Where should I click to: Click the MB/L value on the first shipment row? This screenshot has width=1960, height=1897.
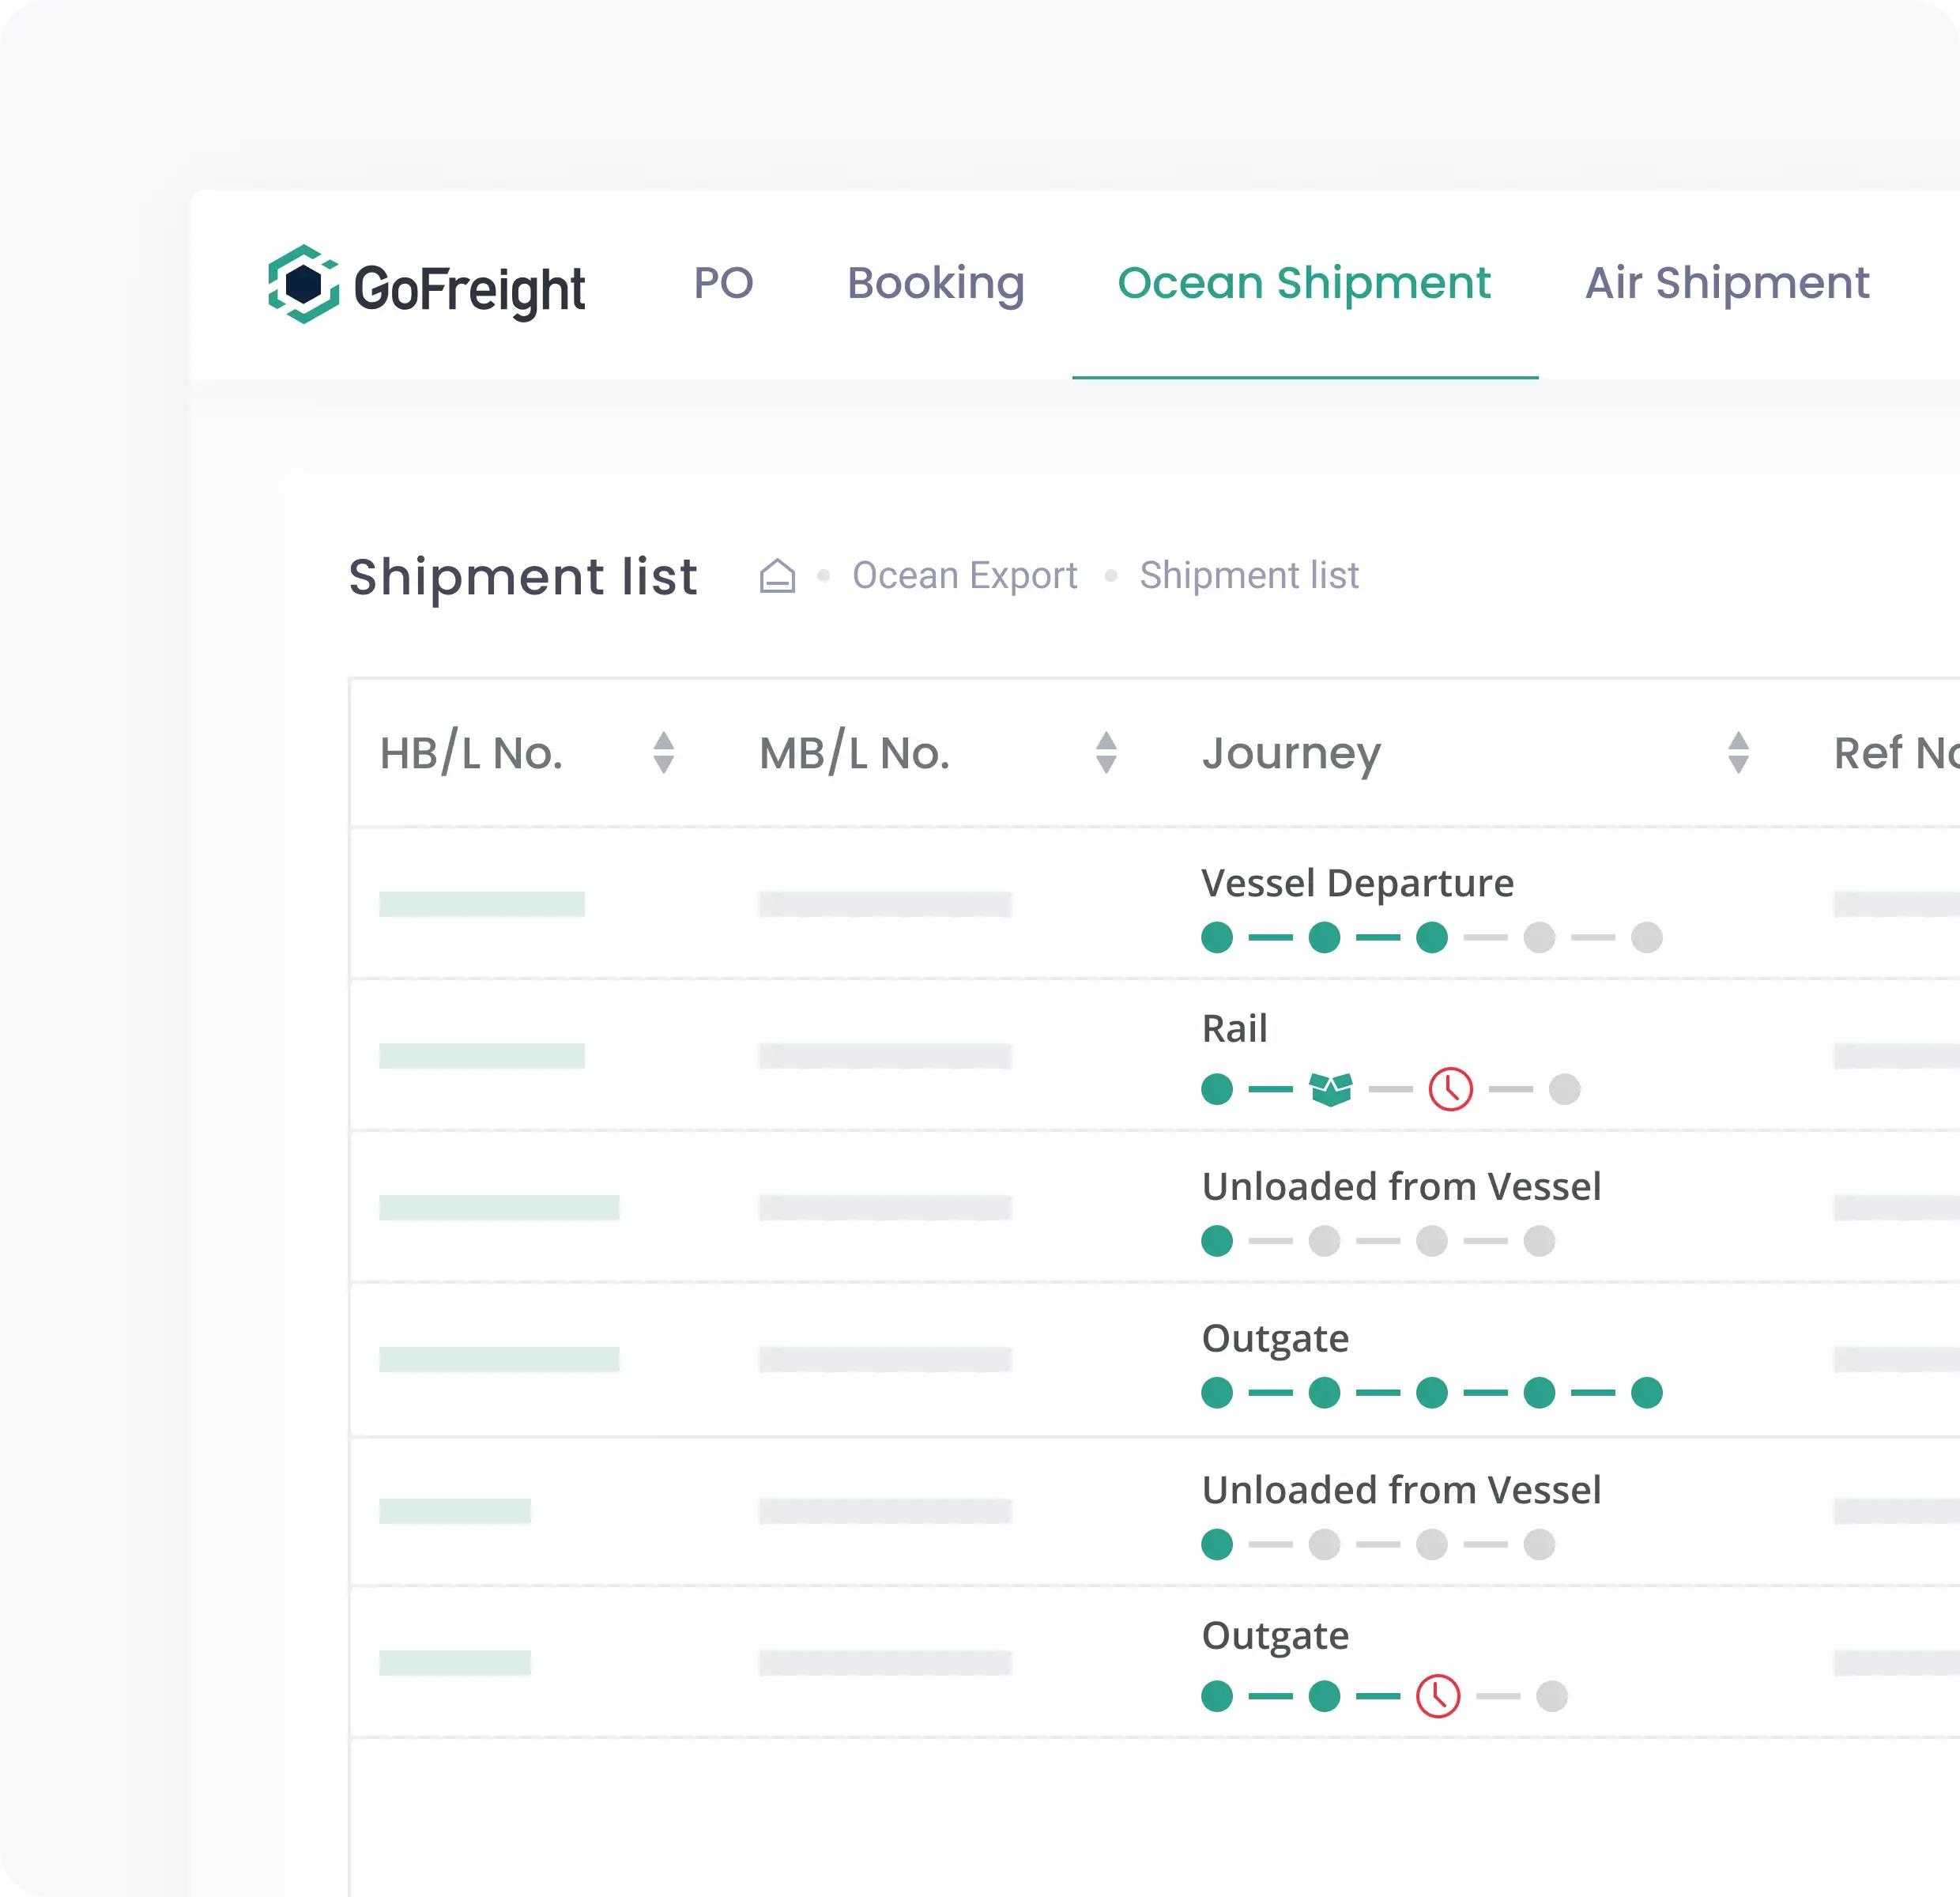[x=884, y=903]
